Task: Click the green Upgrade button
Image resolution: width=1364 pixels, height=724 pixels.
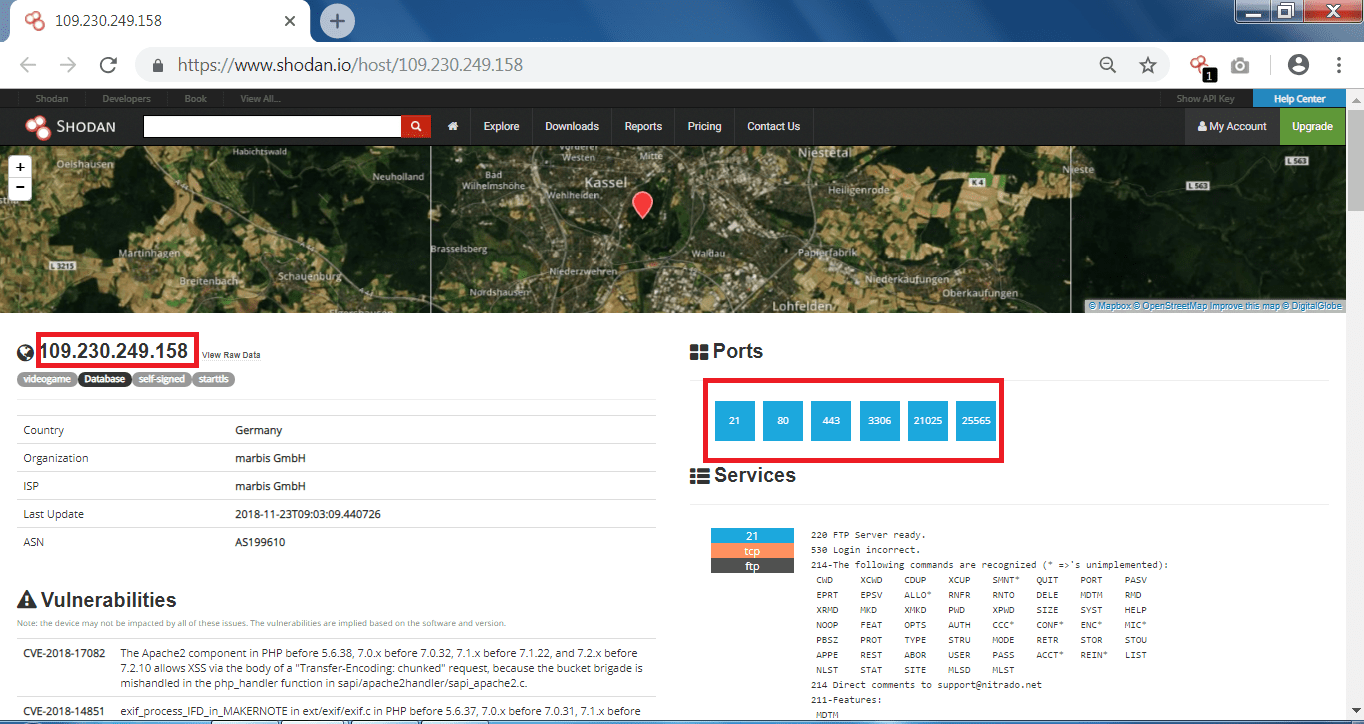Action: [x=1312, y=126]
